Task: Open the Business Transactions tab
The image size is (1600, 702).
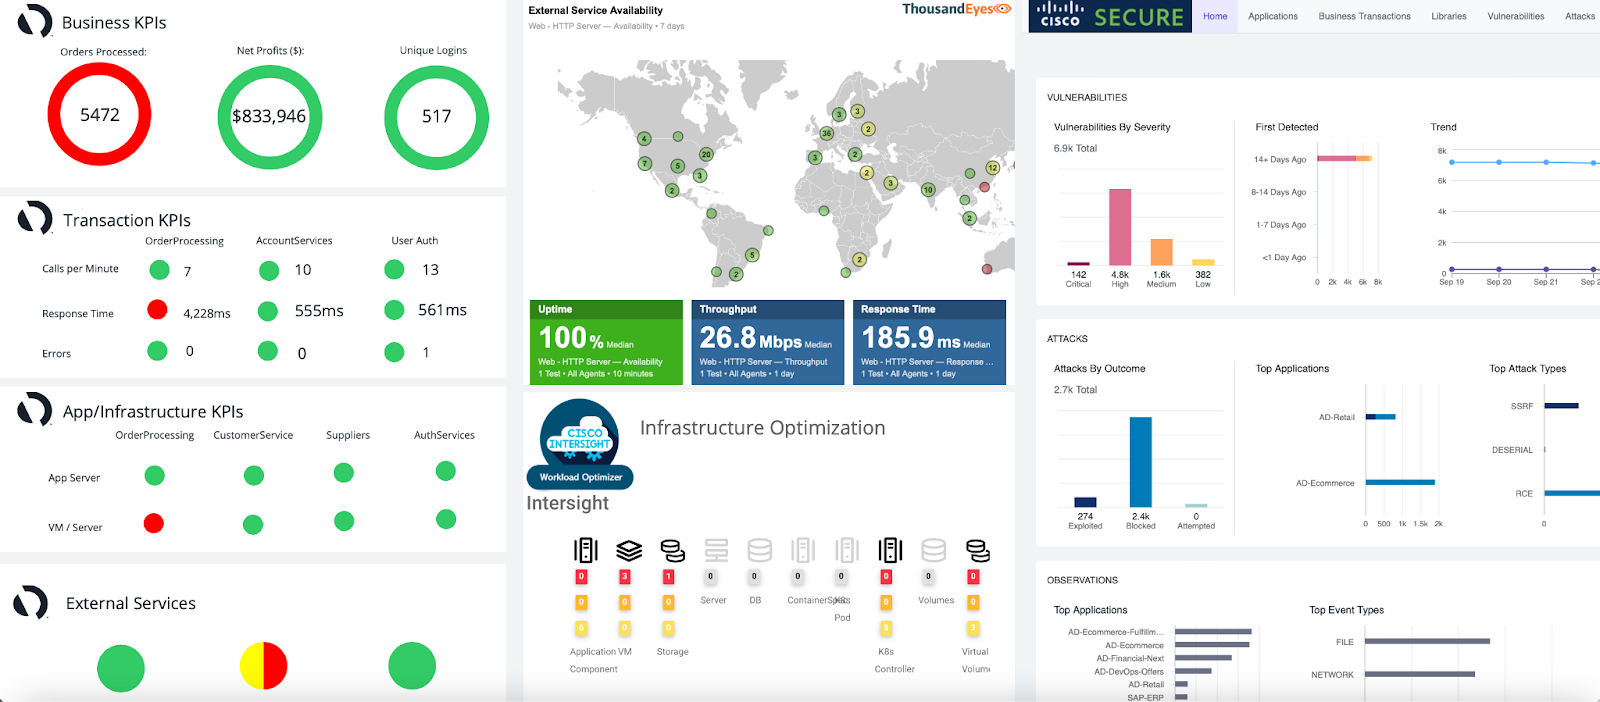Action: pos(1364,16)
